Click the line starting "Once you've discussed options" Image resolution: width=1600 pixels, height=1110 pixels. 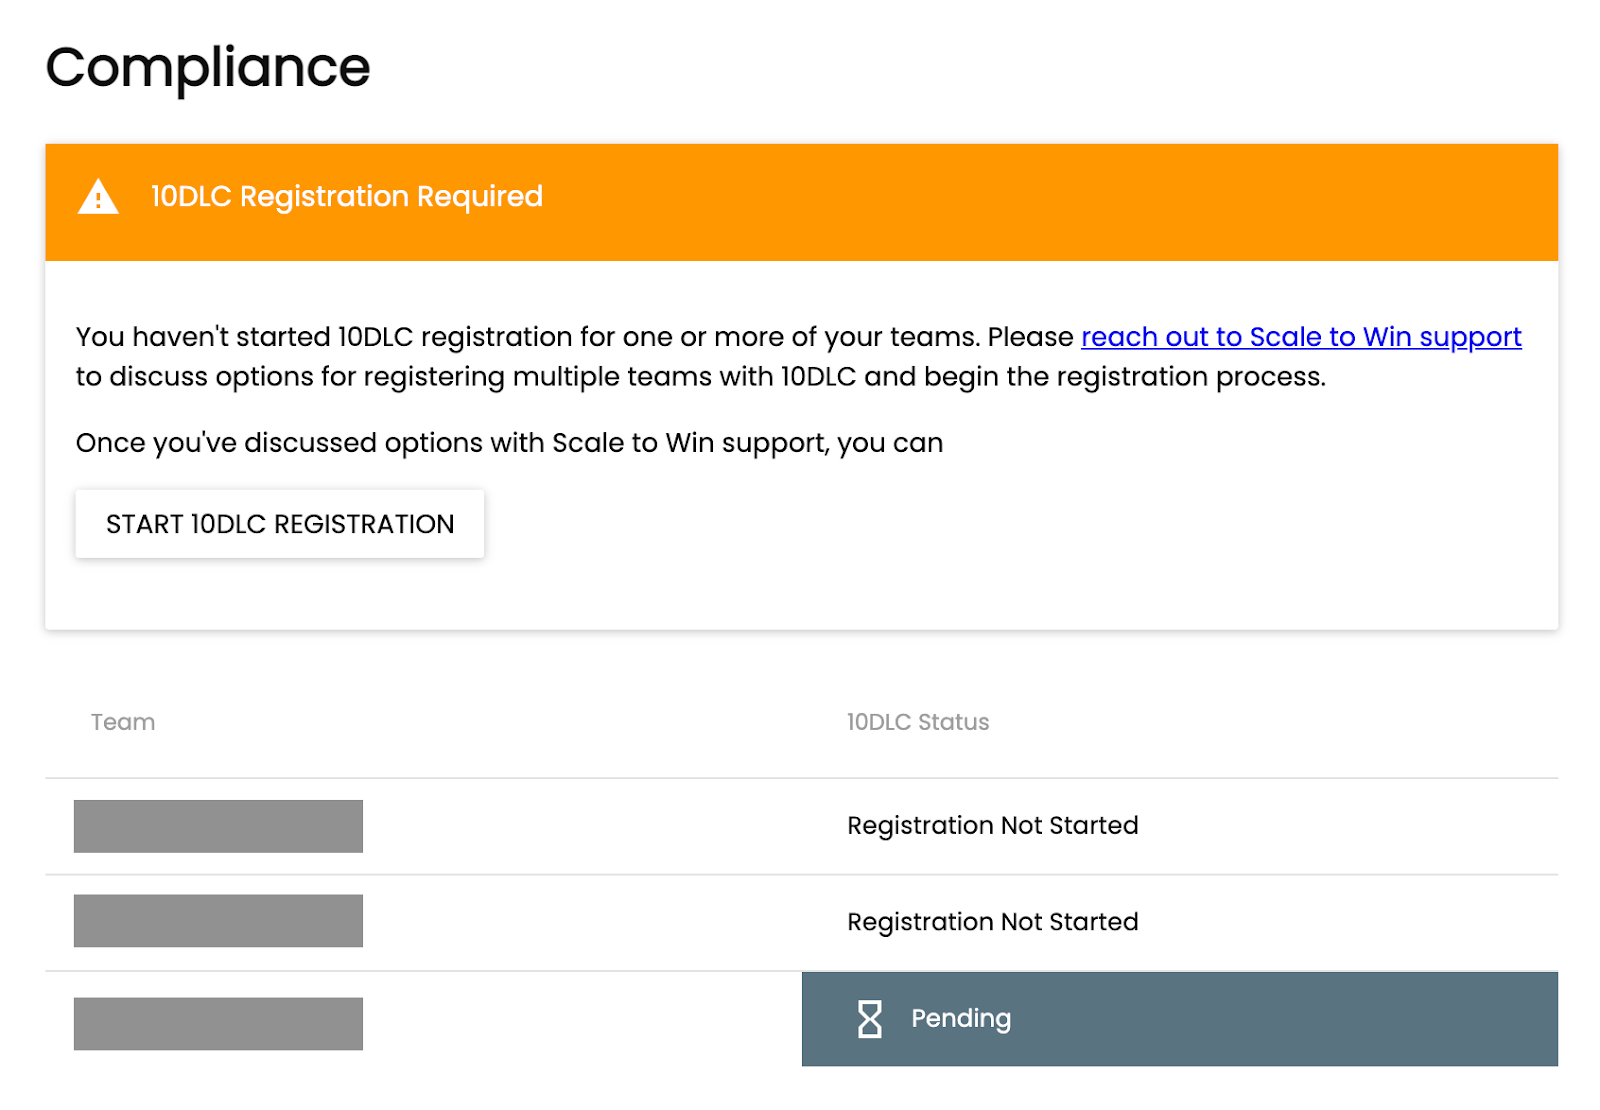509,443
